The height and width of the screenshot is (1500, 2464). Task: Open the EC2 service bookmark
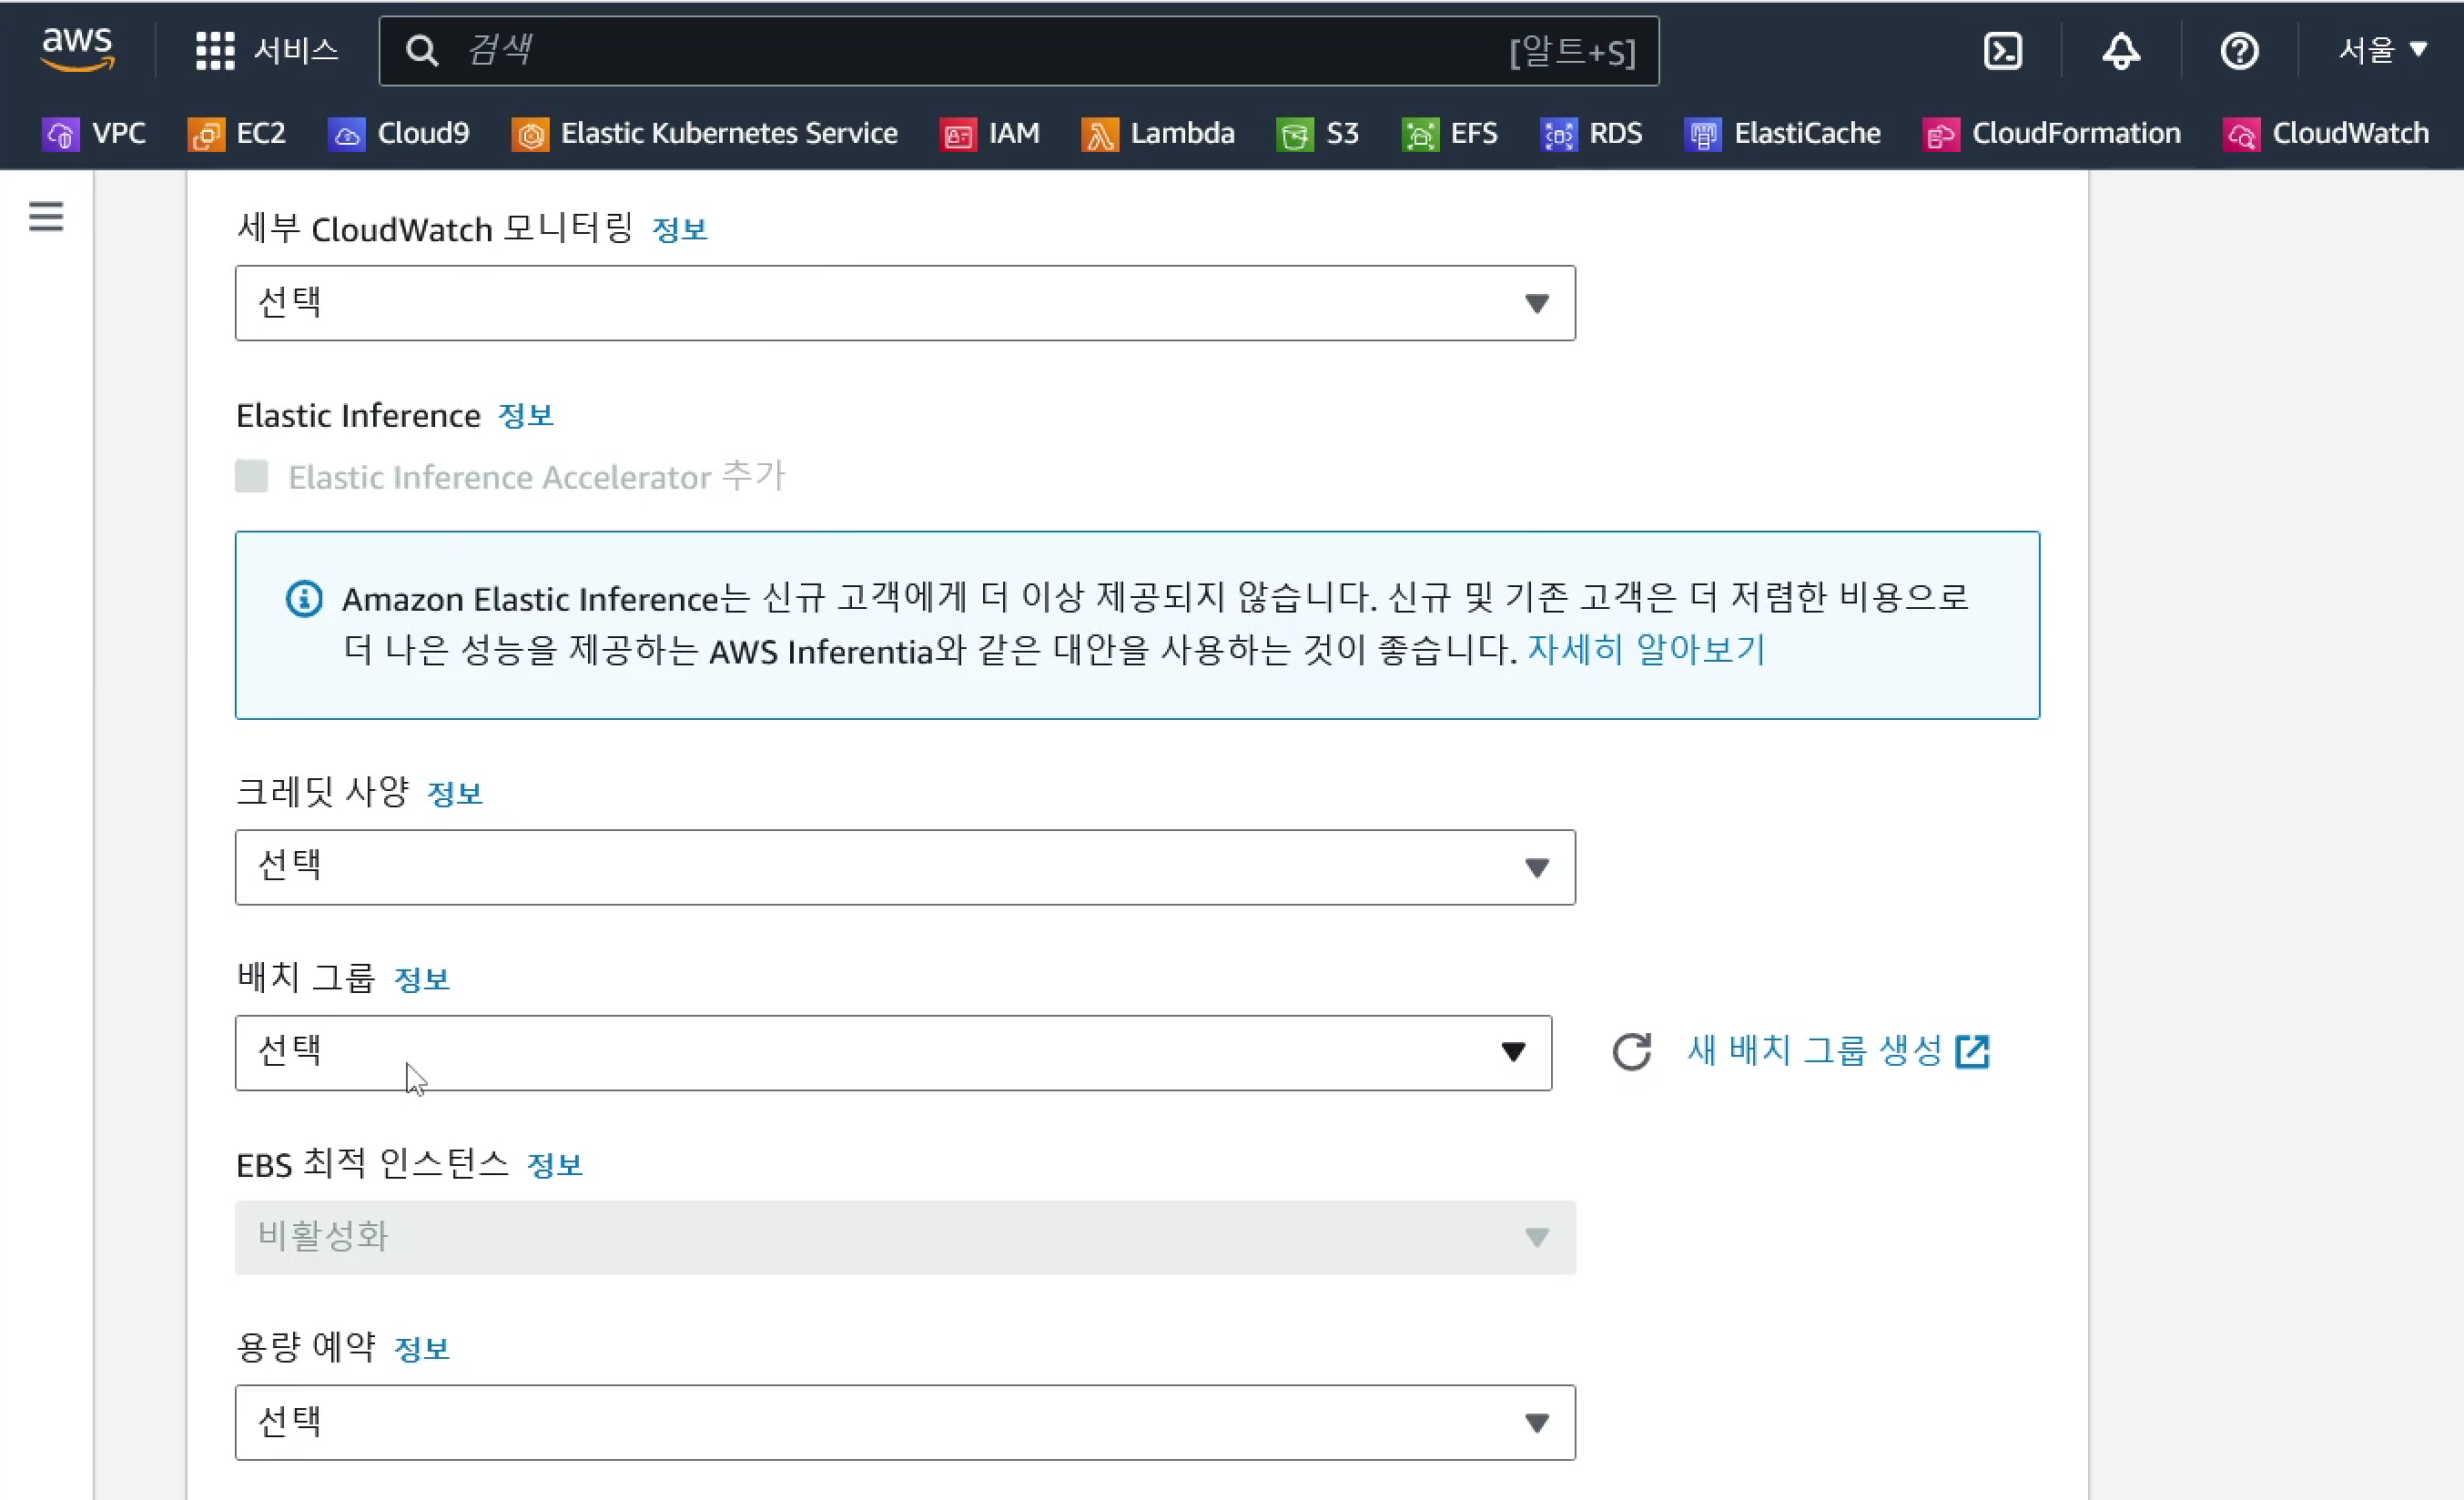click(x=238, y=134)
